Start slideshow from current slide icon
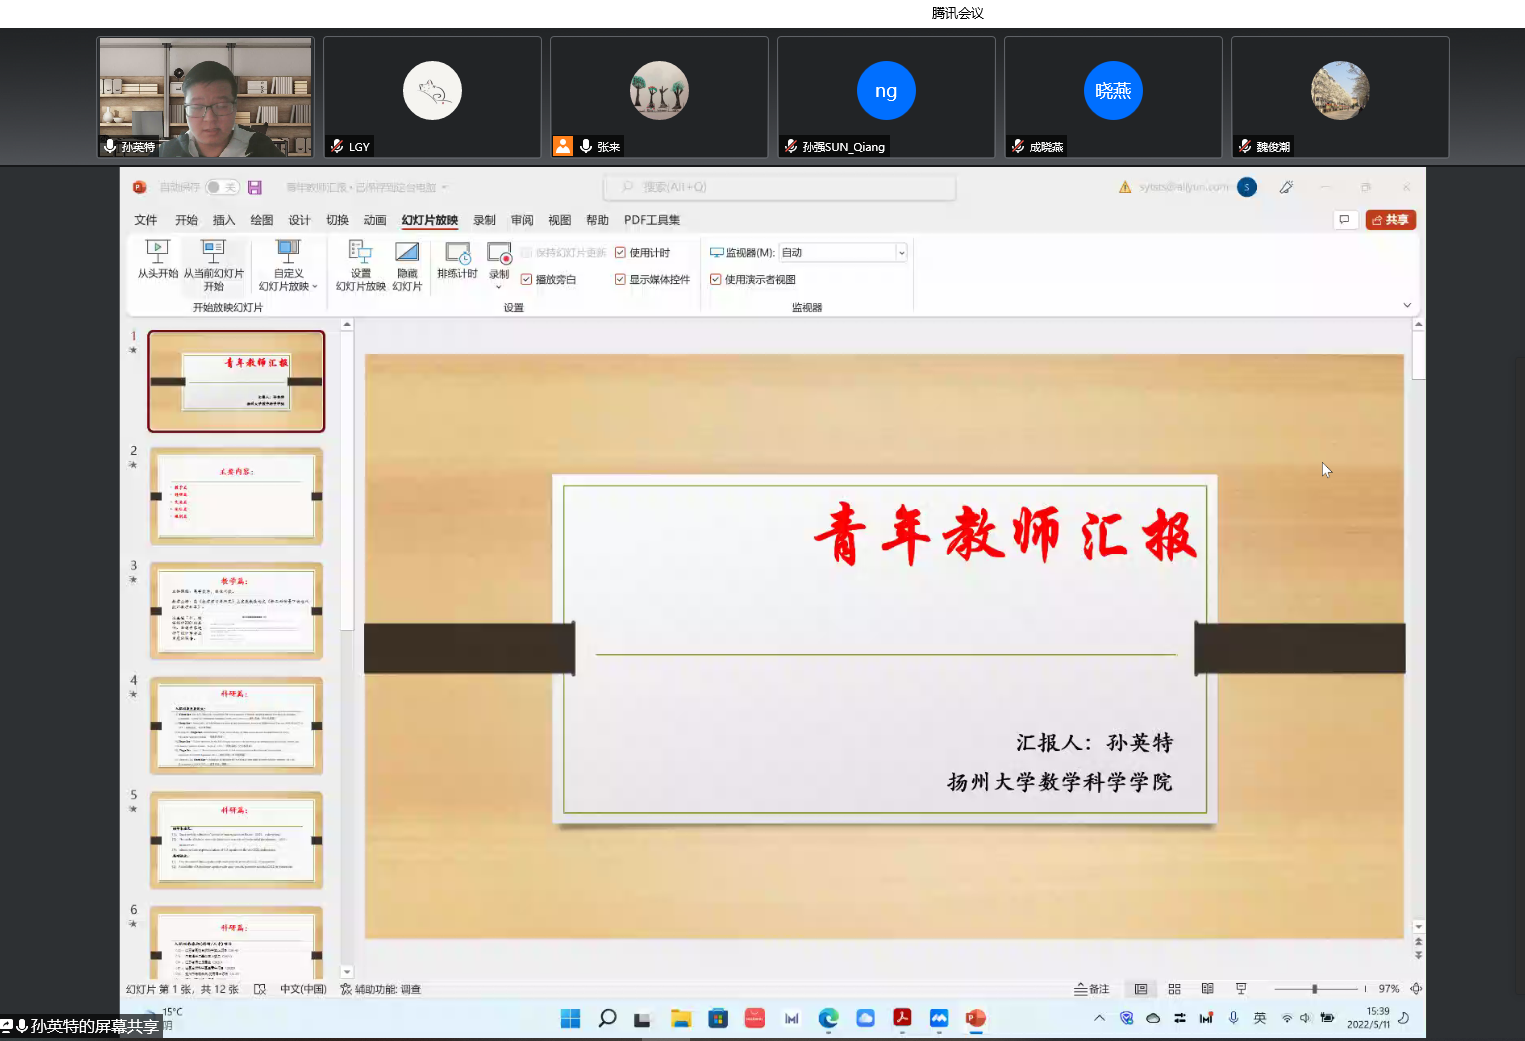 (x=213, y=251)
